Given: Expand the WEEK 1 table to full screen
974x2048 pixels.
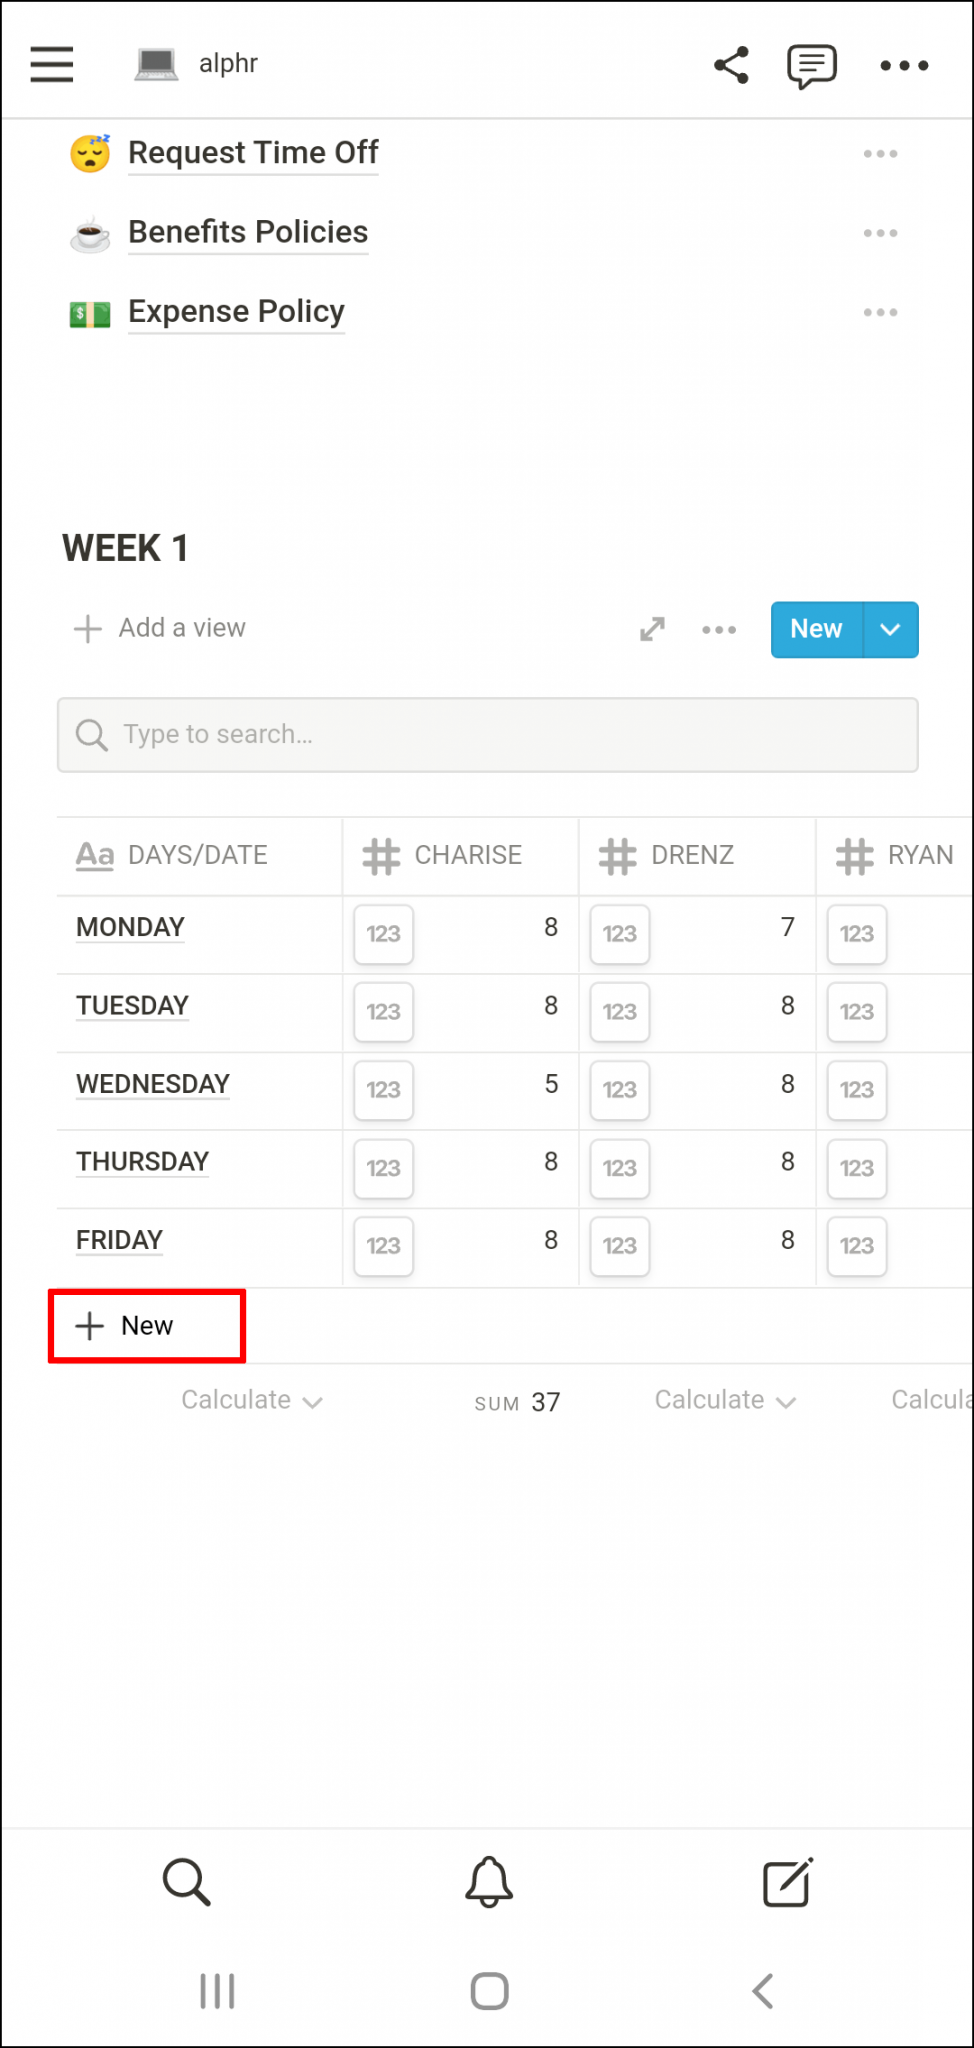Looking at the screenshot, I should [x=652, y=629].
